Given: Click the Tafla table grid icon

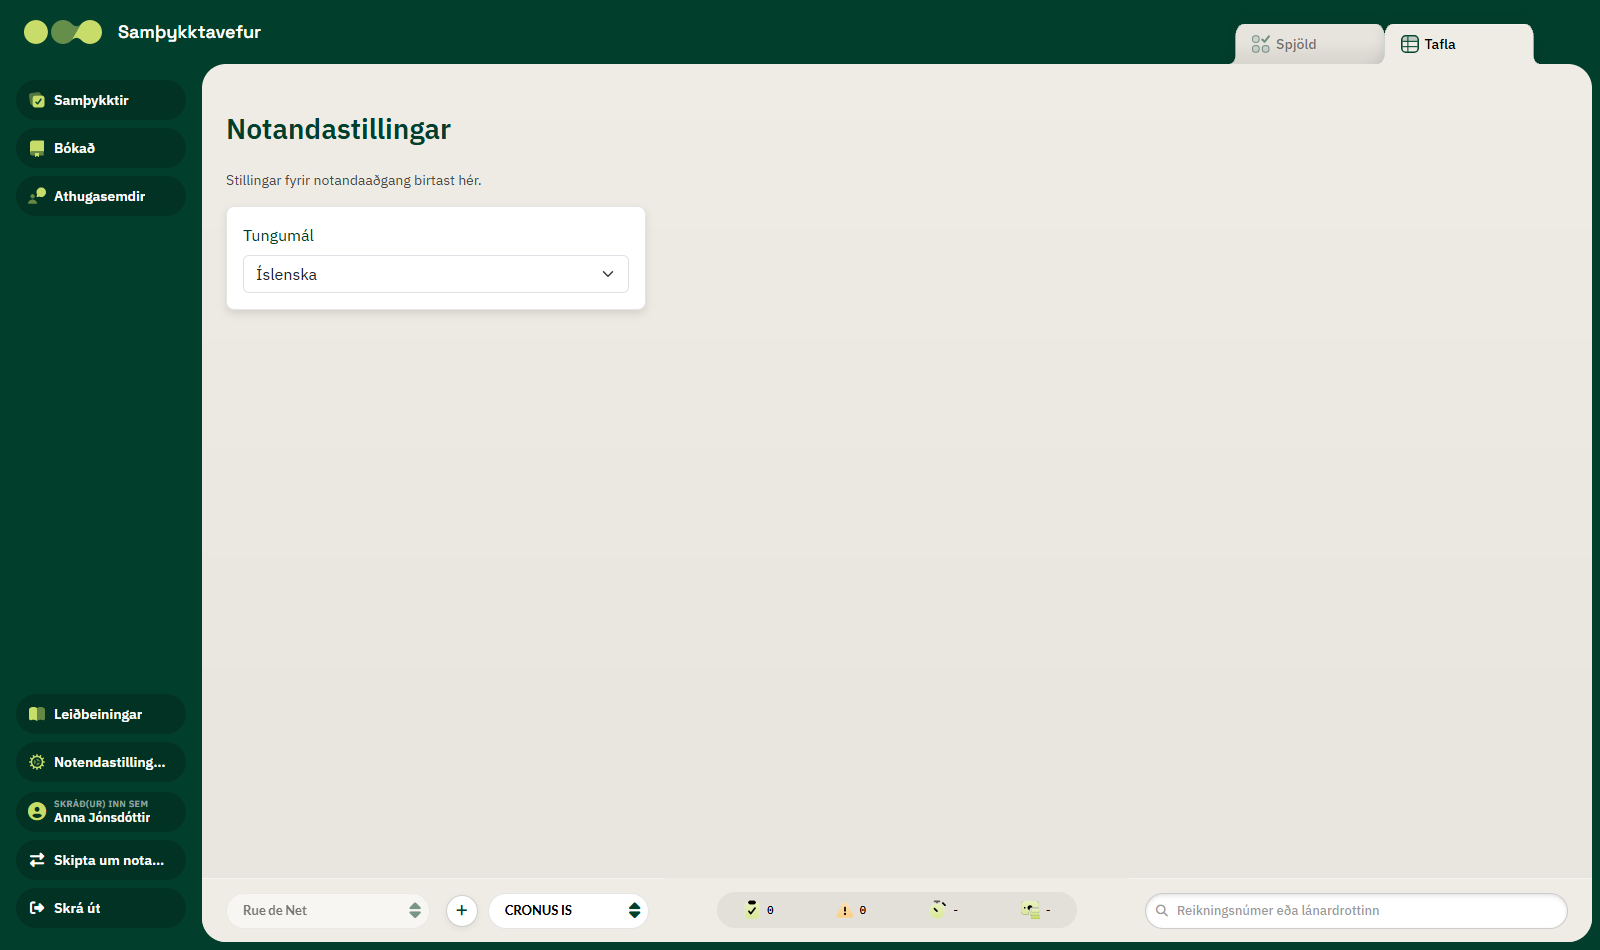Looking at the screenshot, I should (1410, 44).
